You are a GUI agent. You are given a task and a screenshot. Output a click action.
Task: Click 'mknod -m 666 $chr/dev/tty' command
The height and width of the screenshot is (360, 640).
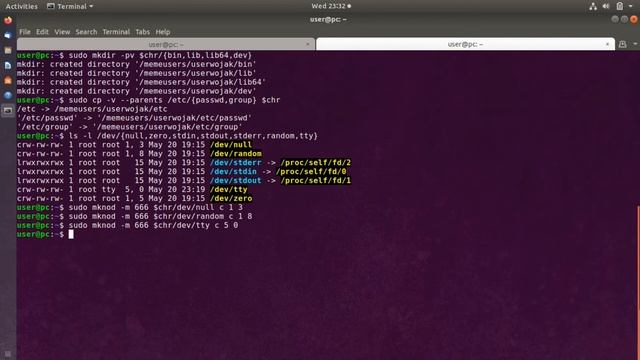coord(153,226)
